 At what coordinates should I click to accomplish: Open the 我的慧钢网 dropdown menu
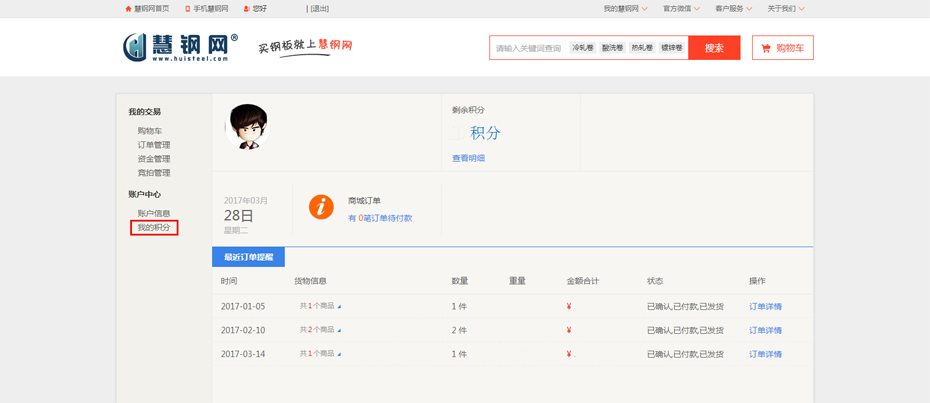pyautogui.click(x=625, y=9)
